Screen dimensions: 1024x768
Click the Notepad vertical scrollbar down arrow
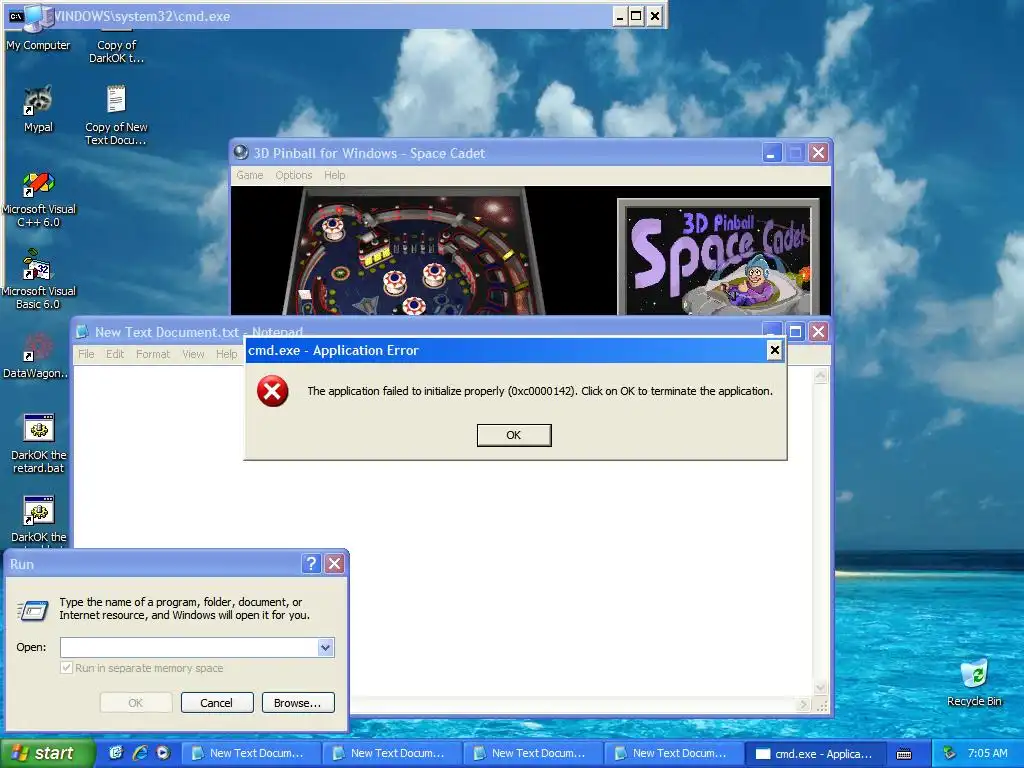coord(821,688)
